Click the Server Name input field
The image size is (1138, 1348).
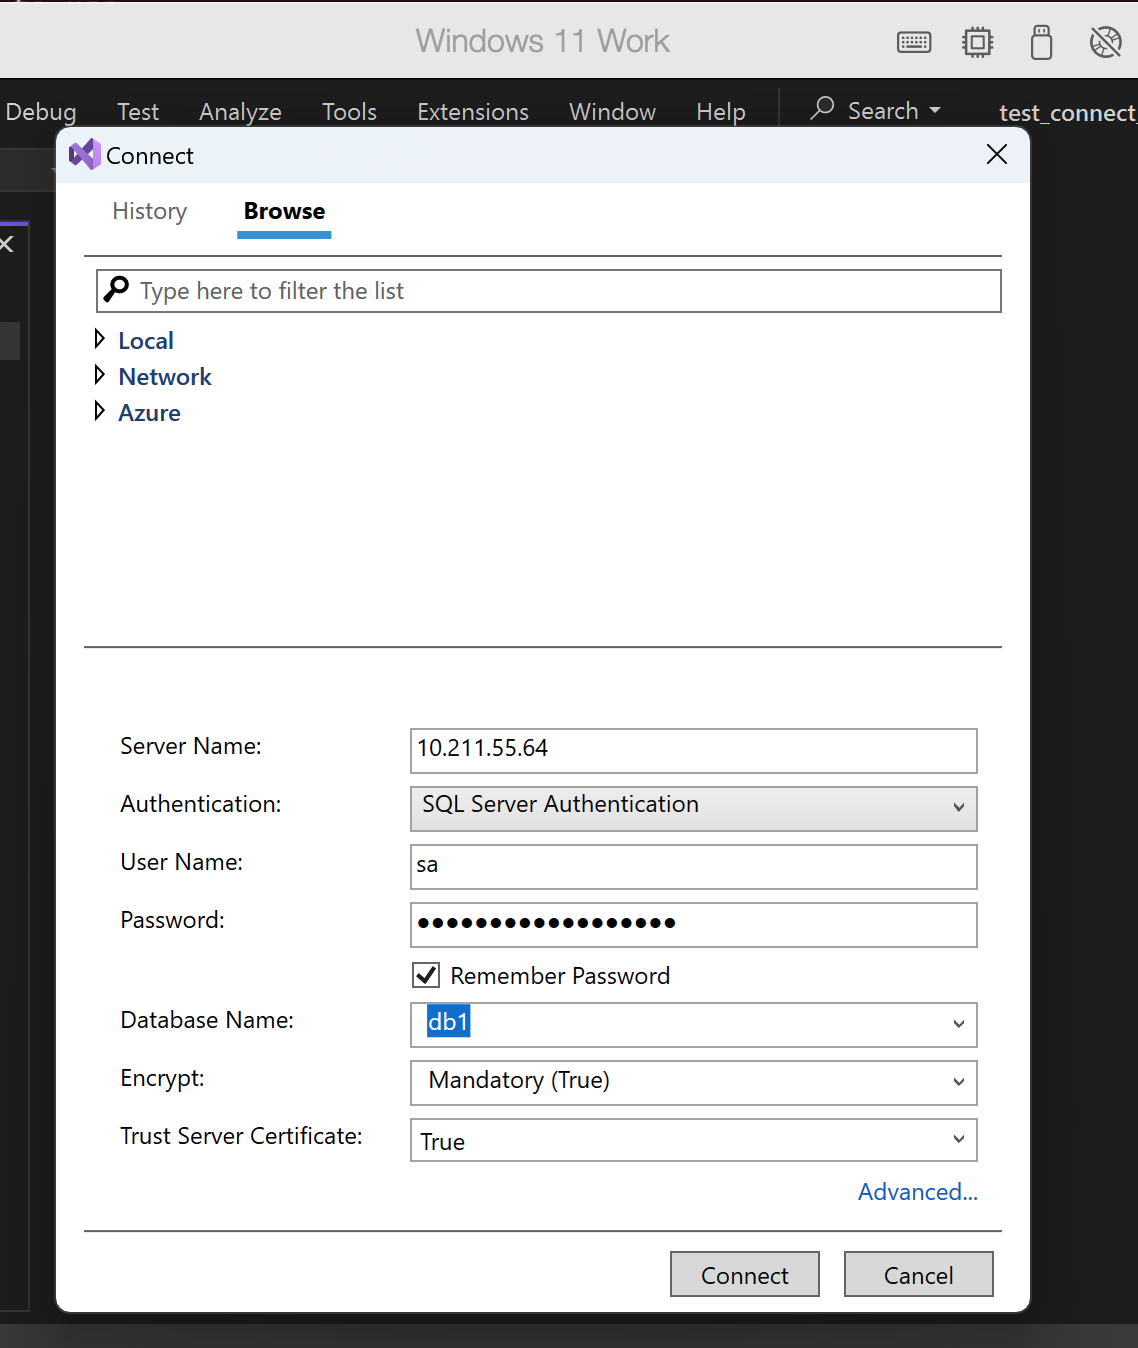[x=693, y=750]
